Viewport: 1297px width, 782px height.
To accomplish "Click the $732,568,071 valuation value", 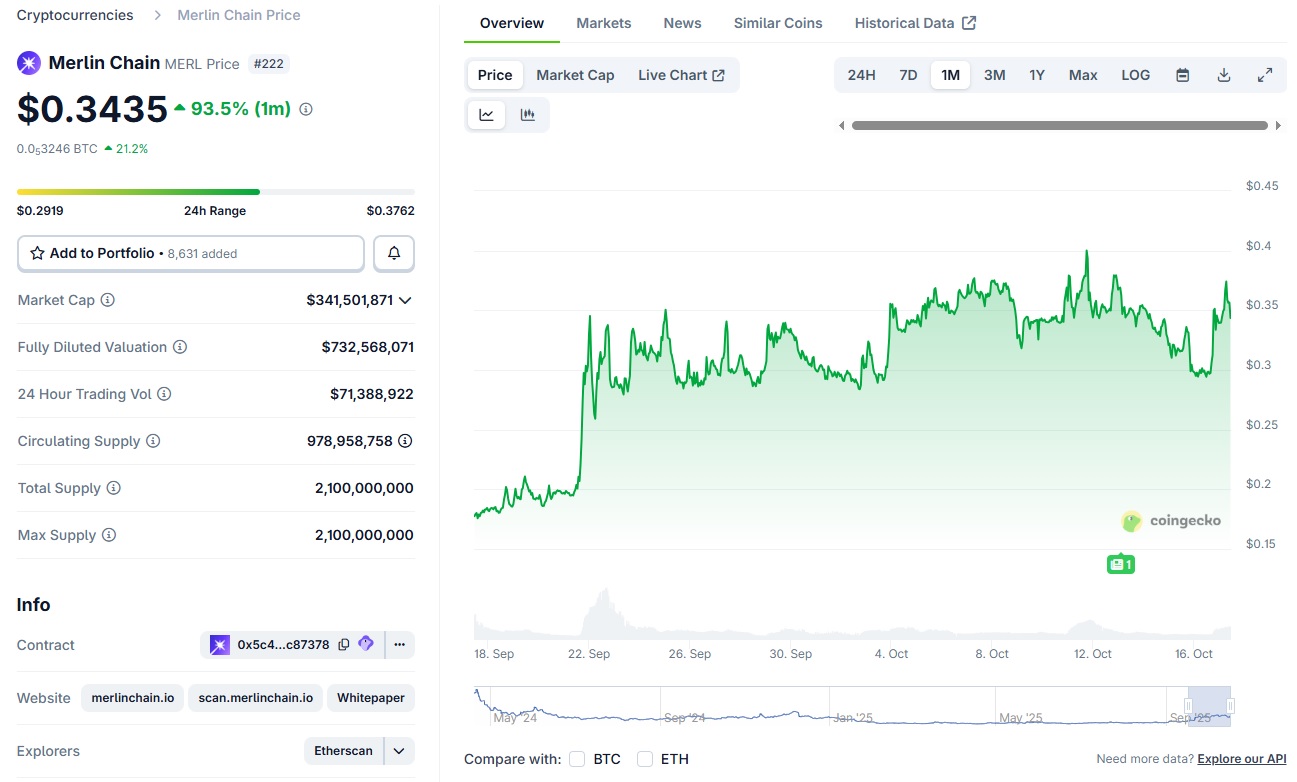I will pos(368,347).
